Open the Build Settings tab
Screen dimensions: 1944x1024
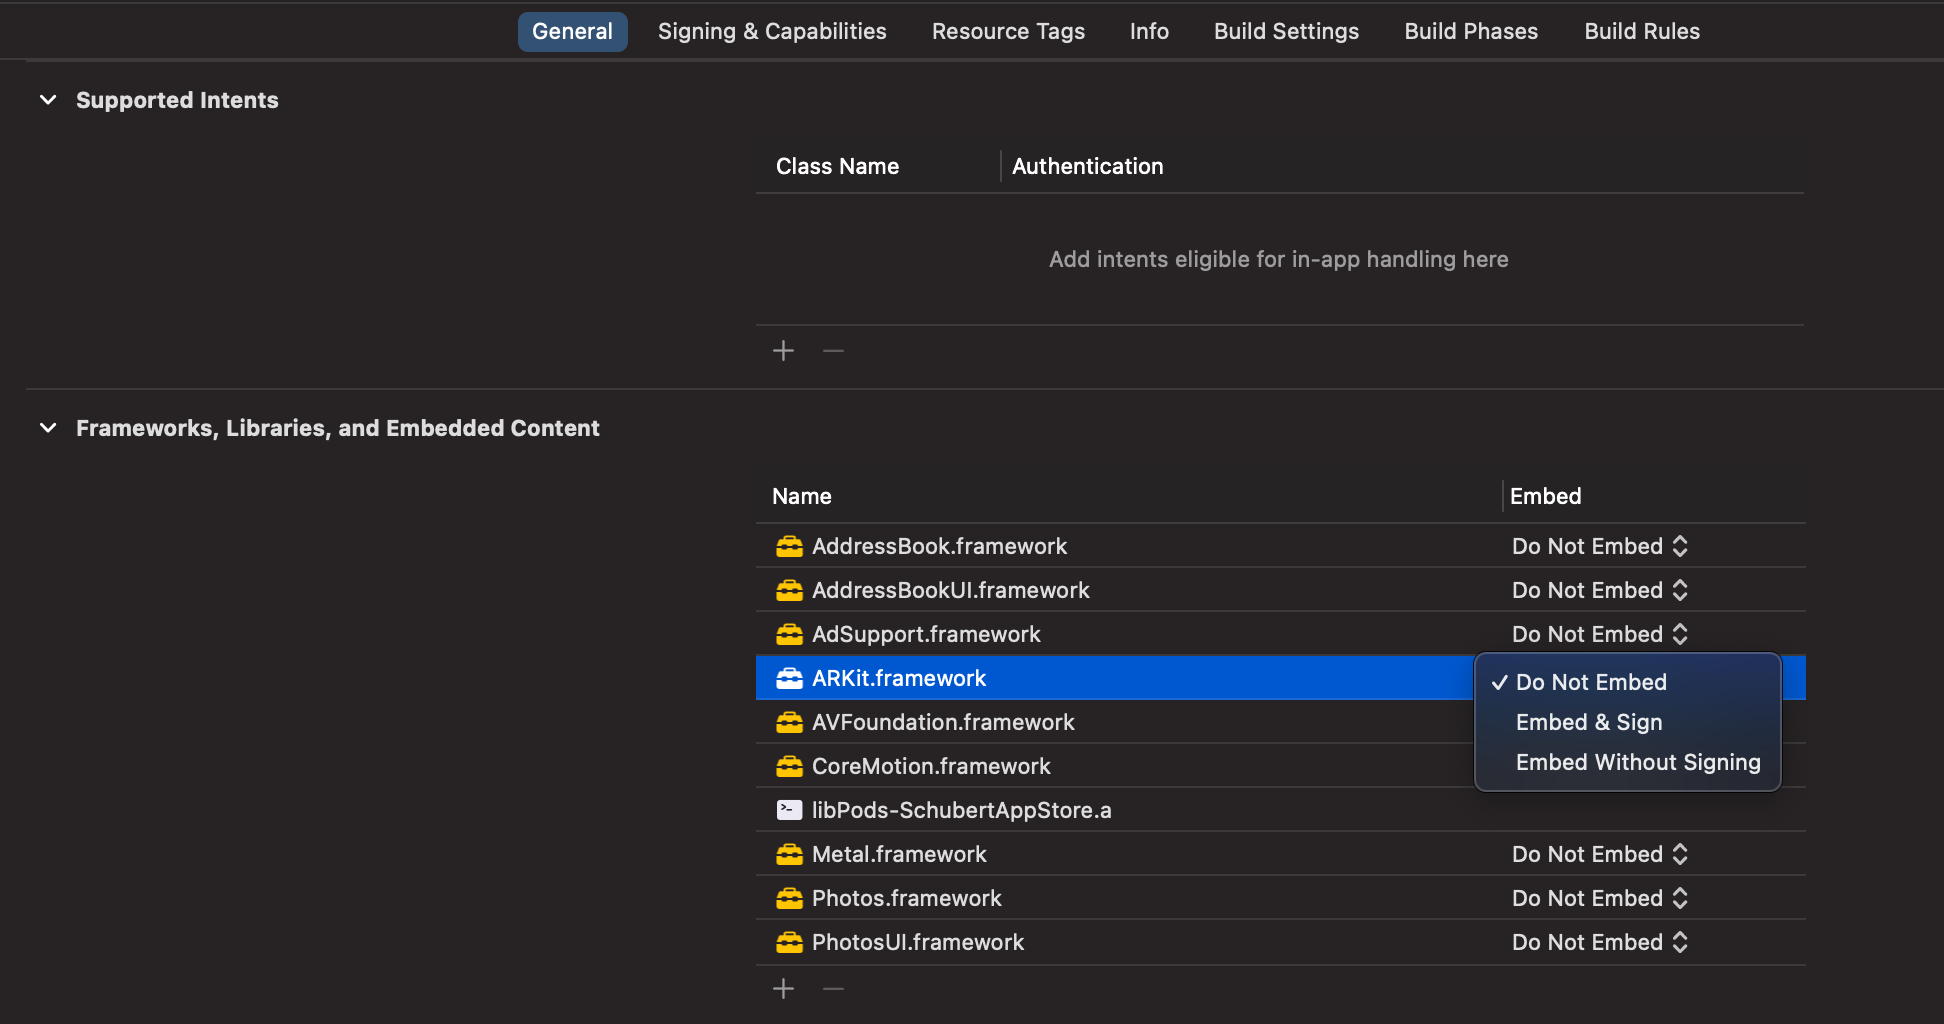tap(1286, 31)
